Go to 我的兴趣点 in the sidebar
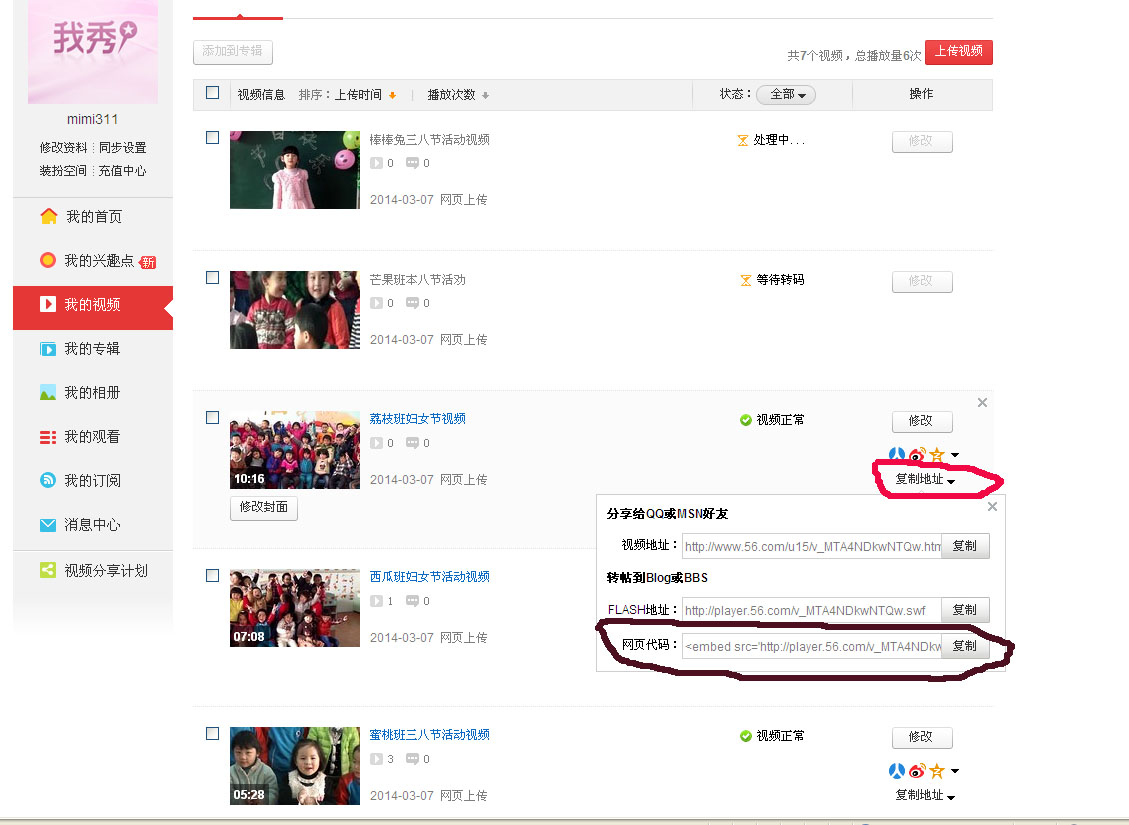The width and height of the screenshot is (1129, 825). [98, 261]
